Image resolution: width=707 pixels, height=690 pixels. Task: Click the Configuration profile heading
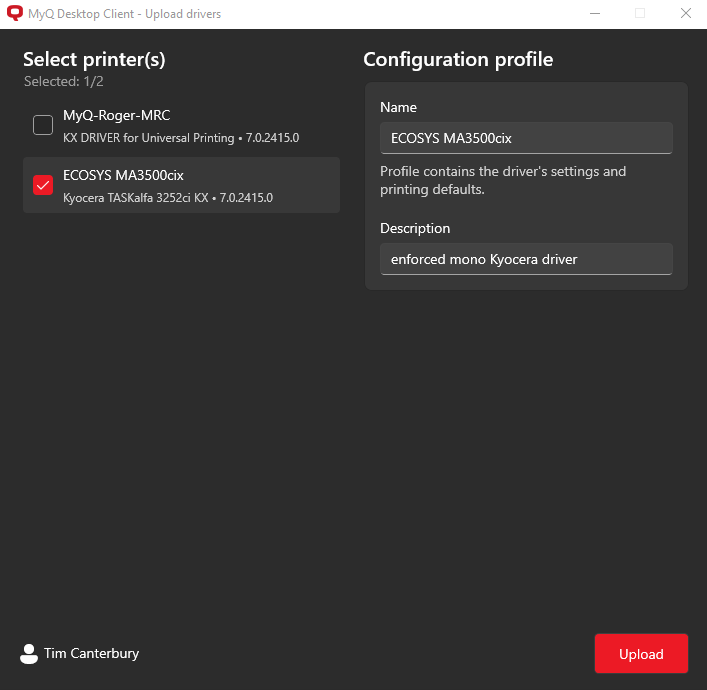(458, 59)
